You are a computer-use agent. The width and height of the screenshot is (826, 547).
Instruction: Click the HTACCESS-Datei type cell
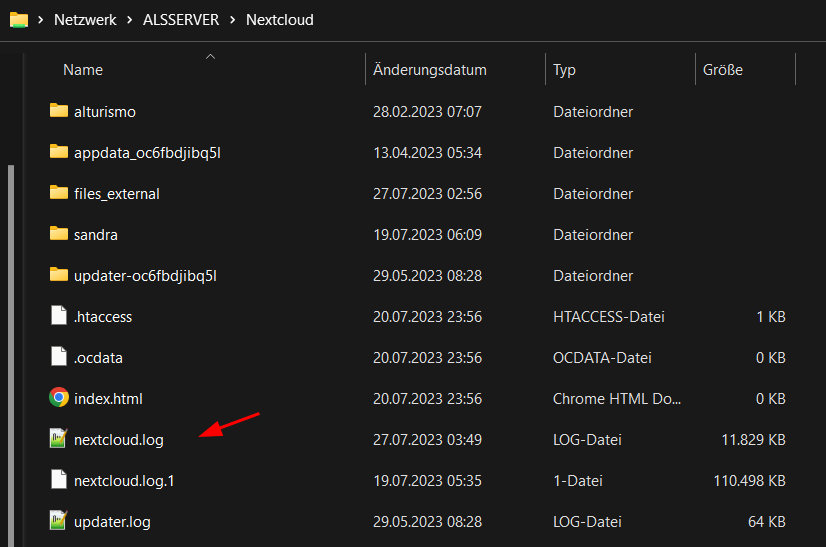point(608,317)
